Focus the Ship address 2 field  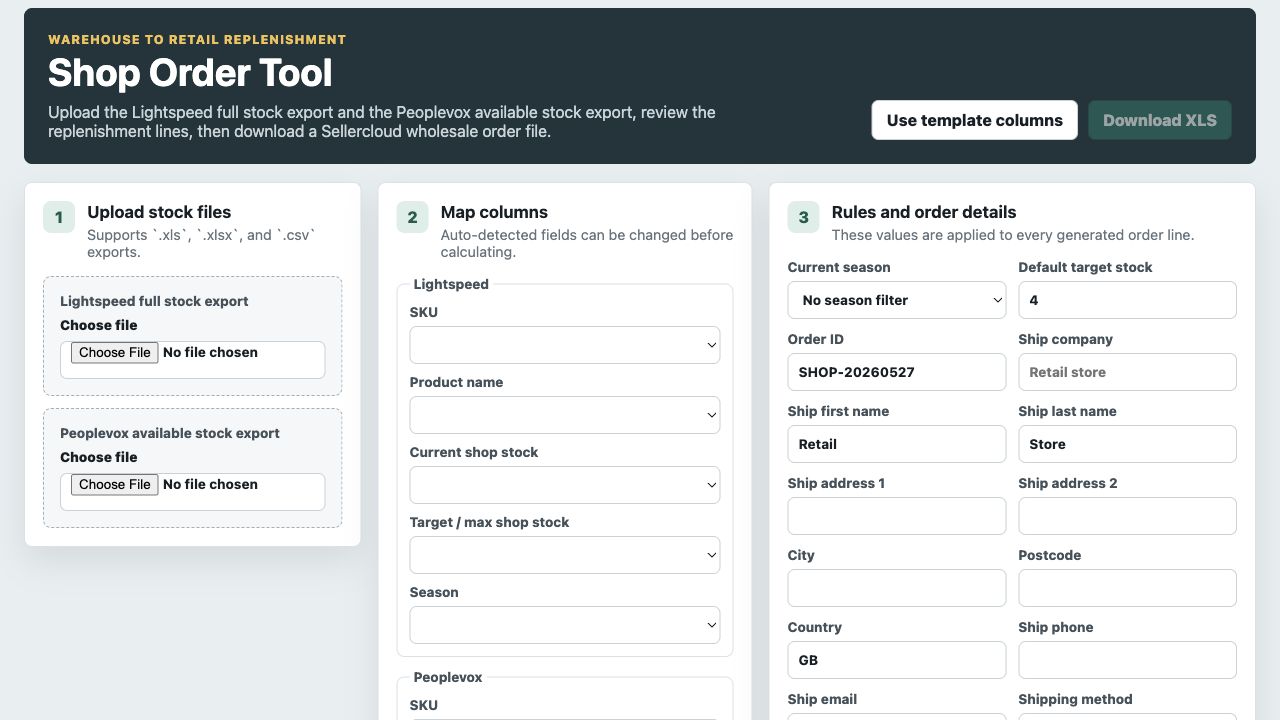pyautogui.click(x=1127, y=516)
